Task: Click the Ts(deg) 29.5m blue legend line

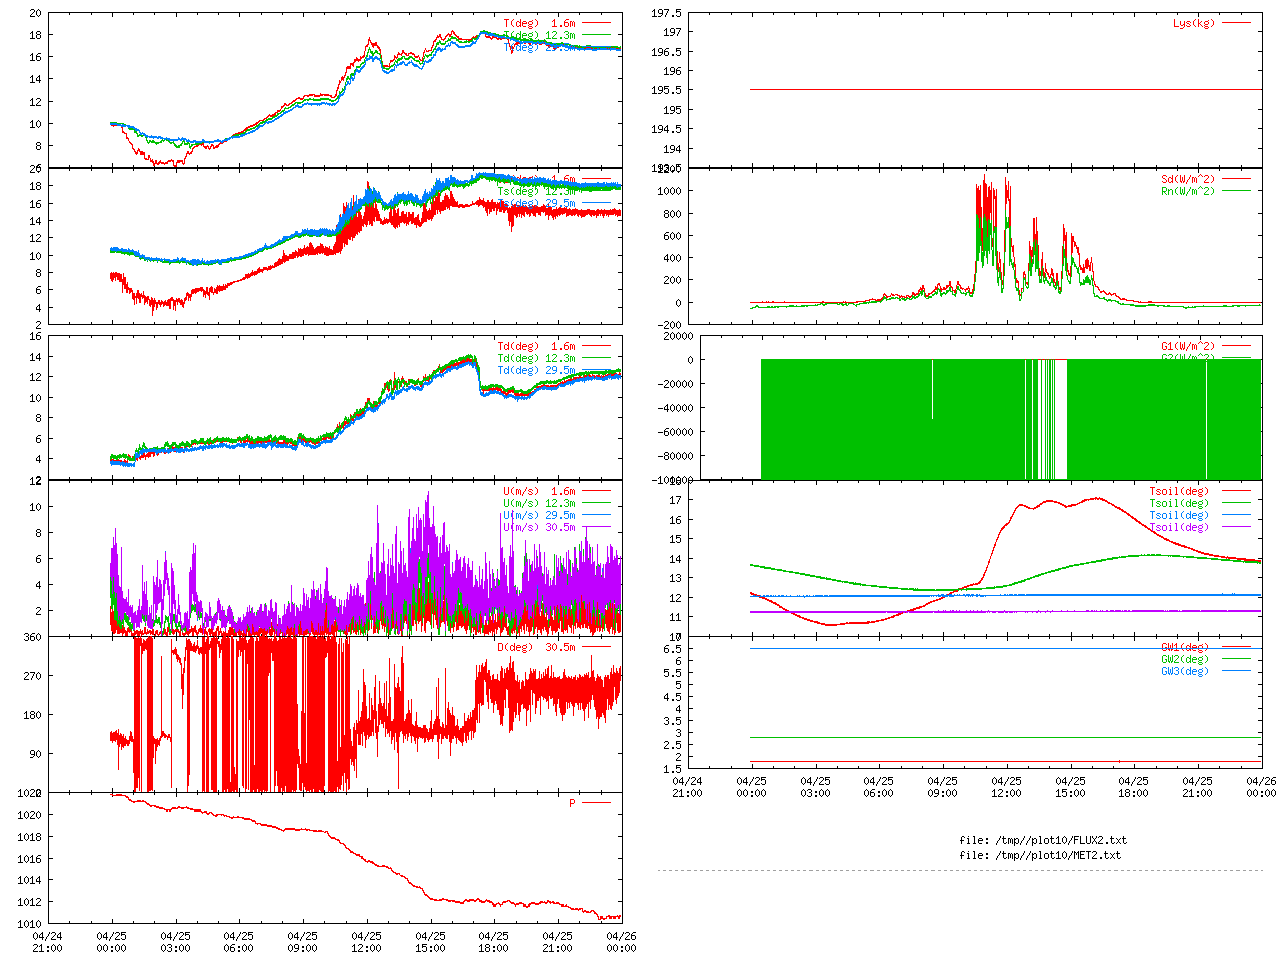Action: point(596,203)
